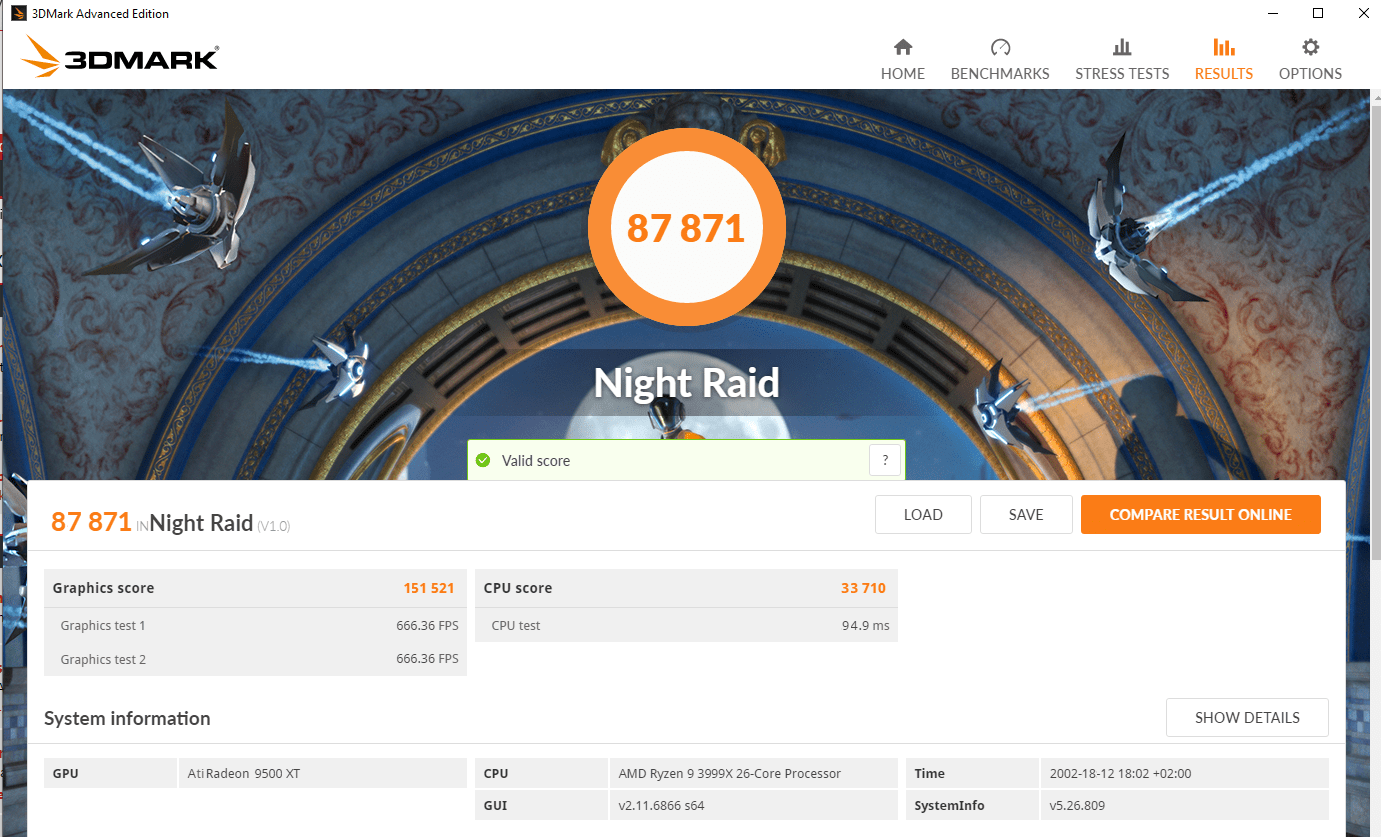Click the 3DMark title bar app icon
Image resolution: width=1381 pixels, height=837 pixels.
pyautogui.click(x=18, y=13)
